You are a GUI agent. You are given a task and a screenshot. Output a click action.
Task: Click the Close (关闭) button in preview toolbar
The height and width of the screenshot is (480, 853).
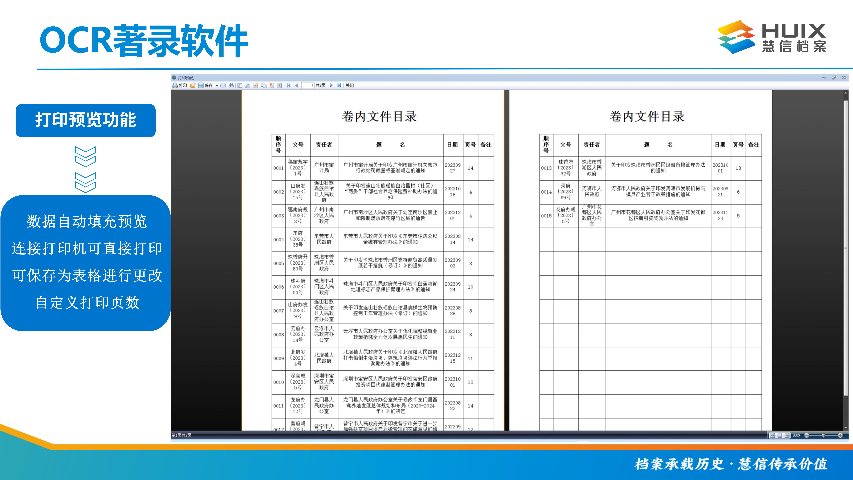[x=350, y=85]
